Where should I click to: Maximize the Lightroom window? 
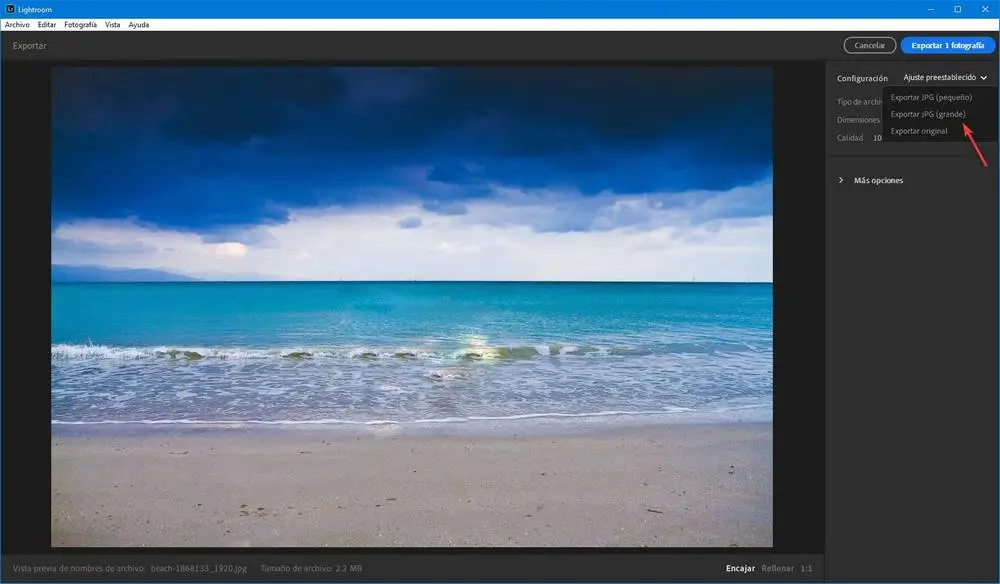click(957, 9)
